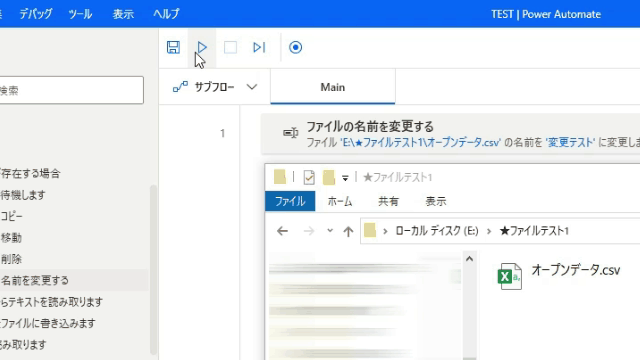Open the ヘルプ menu
640x360 pixels.
[x=166, y=14]
